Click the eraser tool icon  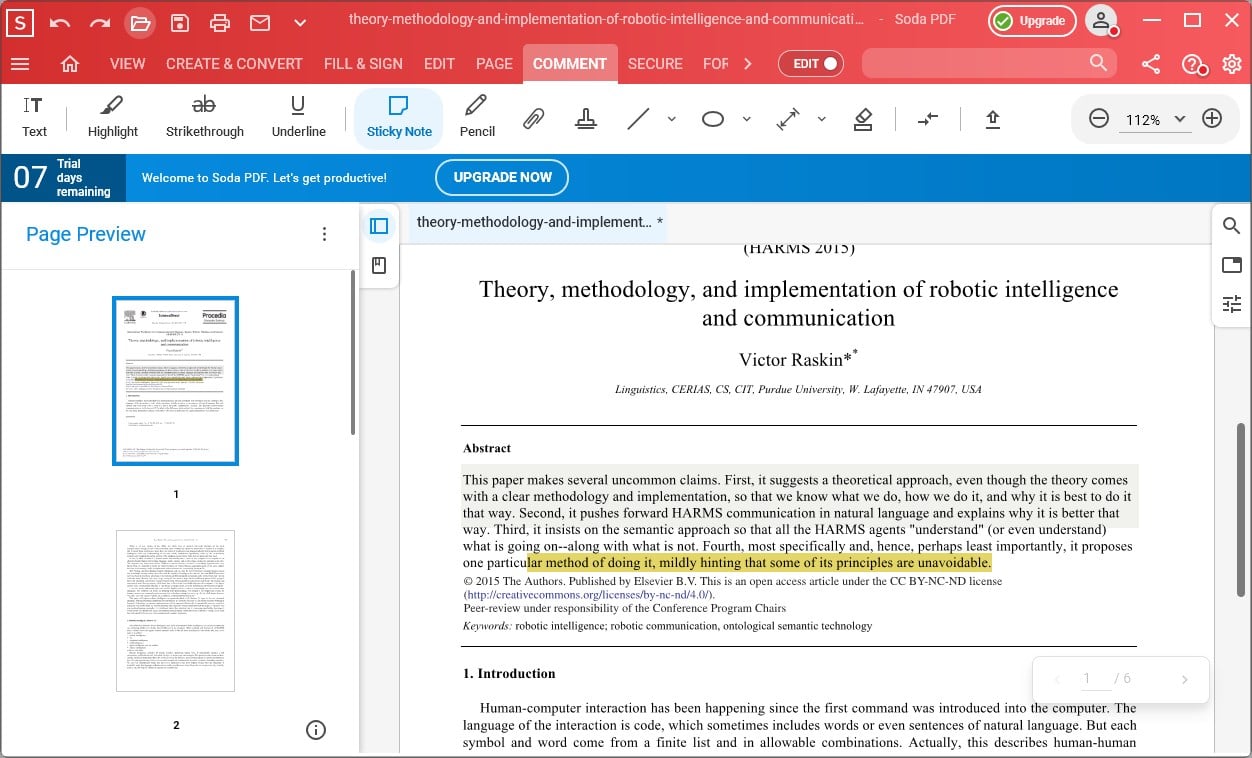(864, 119)
